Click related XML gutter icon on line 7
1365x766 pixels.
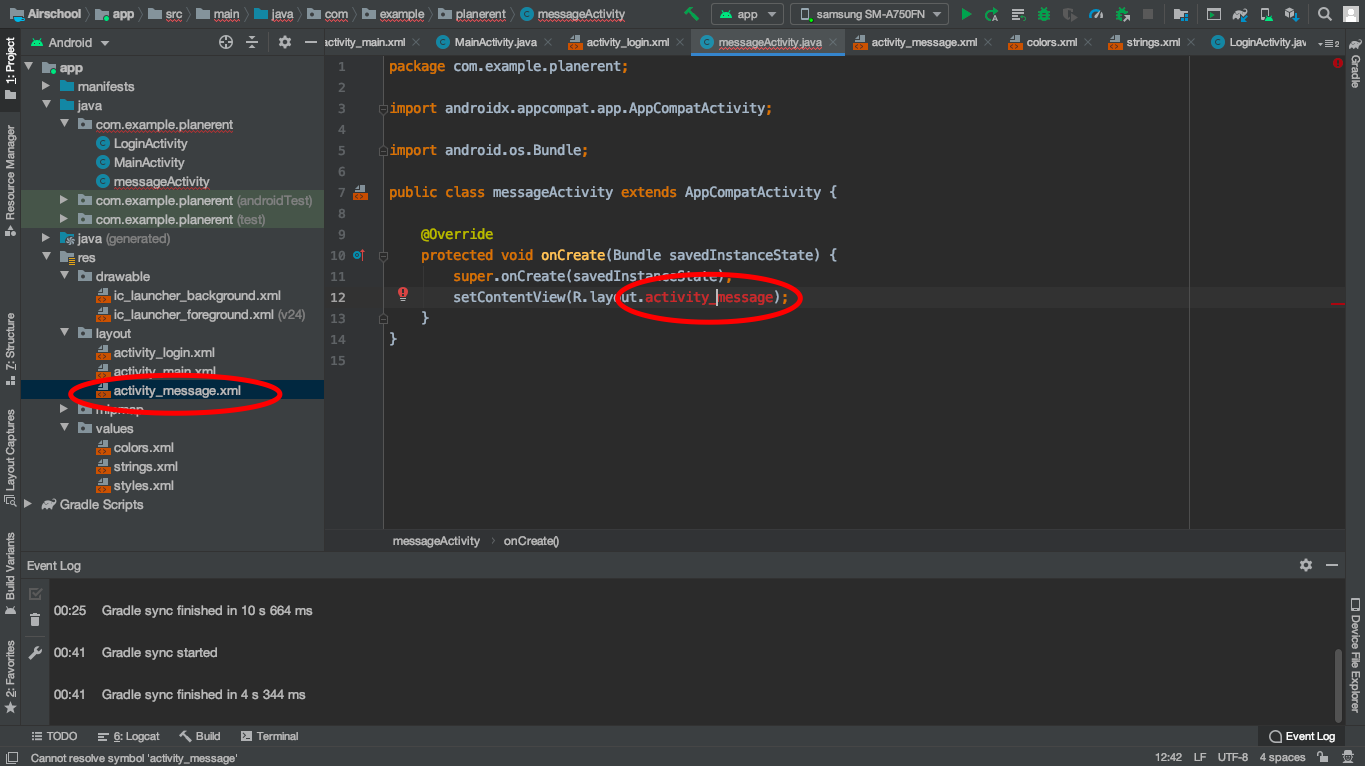[360, 192]
